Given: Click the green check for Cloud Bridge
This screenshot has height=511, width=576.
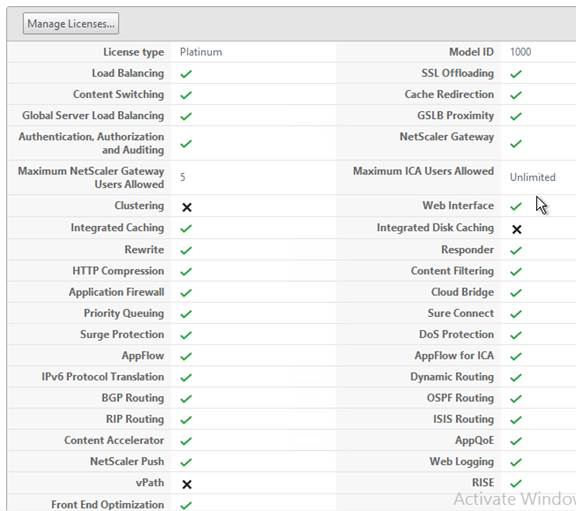Looking at the screenshot, I should pos(516,293).
